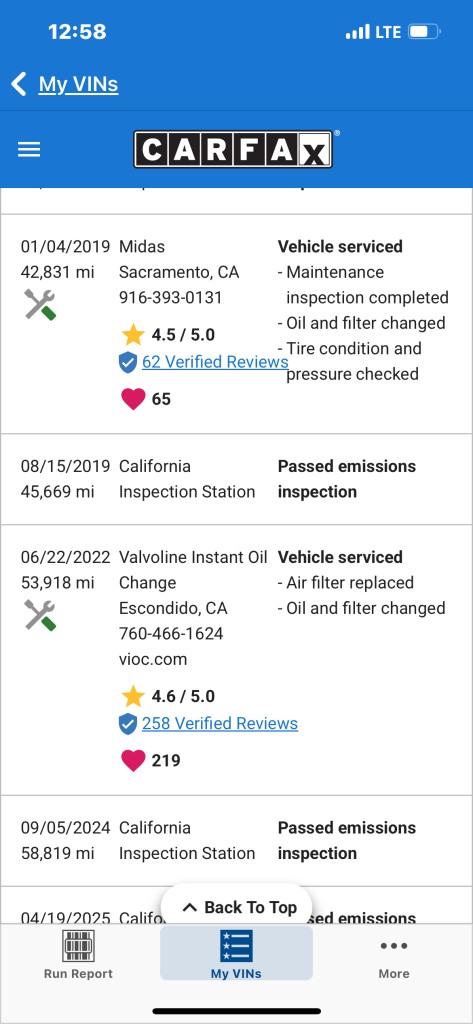The image size is (473, 1024).
Task: Tap the Back To Top button
Action: (236, 907)
